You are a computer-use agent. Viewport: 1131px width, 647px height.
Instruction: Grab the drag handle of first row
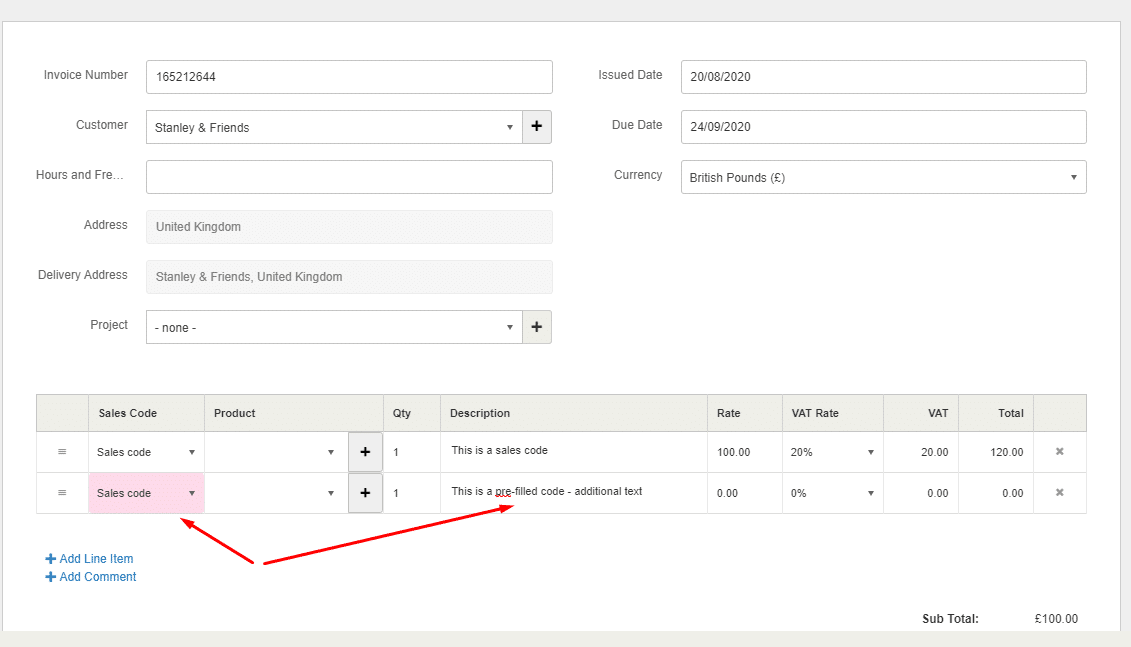click(x=62, y=452)
